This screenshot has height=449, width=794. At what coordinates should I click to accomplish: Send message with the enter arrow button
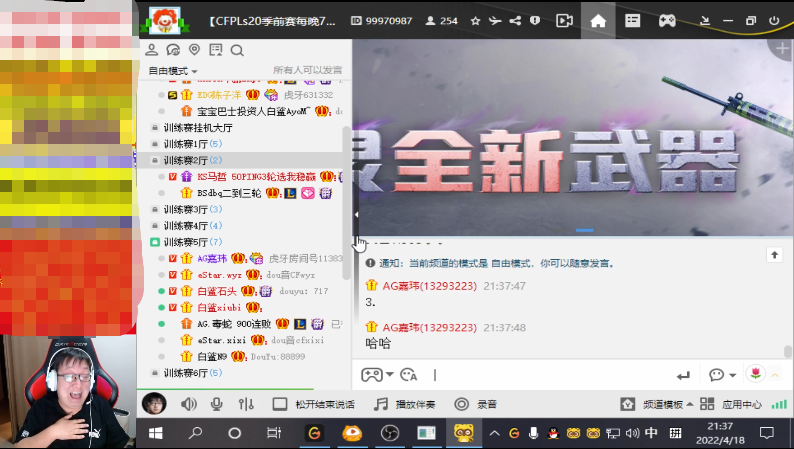tap(683, 376)
